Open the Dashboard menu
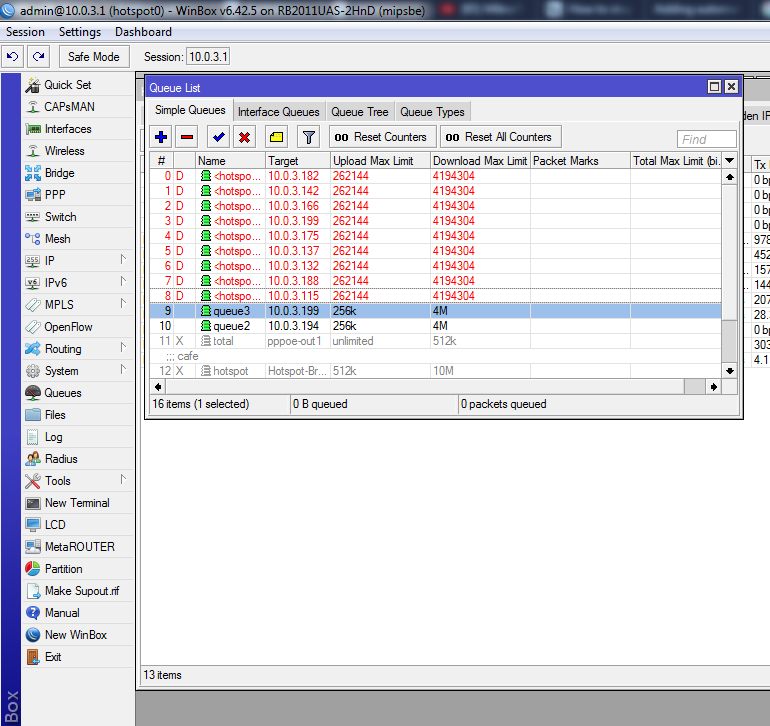This screenshot has width=770, height=726. 143,32
